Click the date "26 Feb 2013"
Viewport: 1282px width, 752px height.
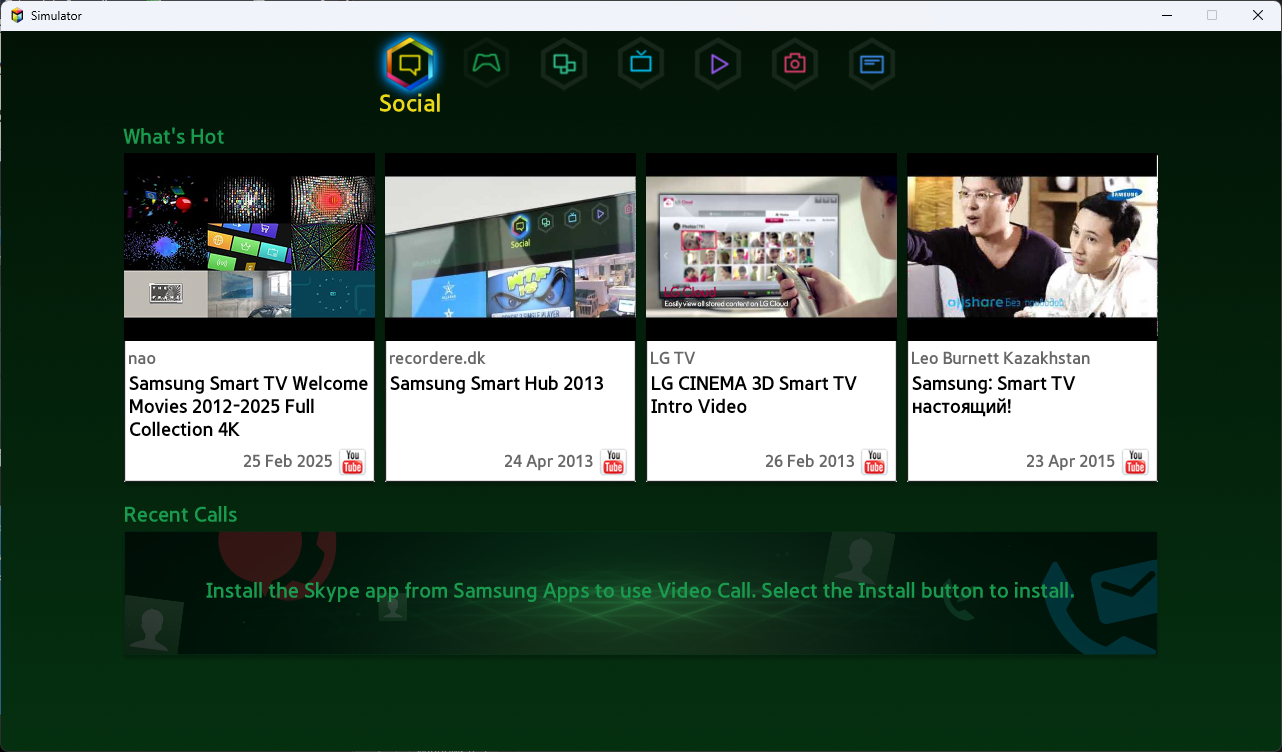[810, 462]
